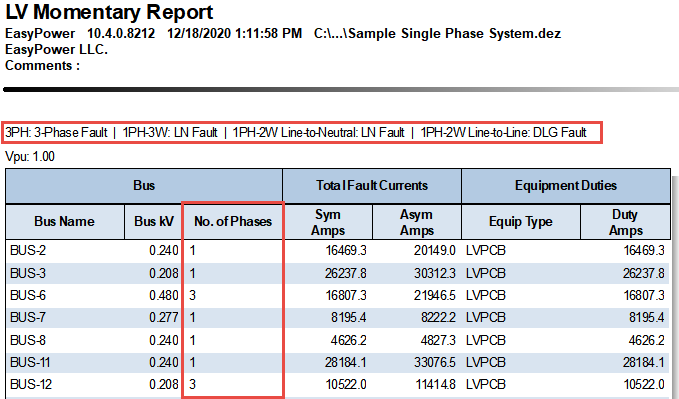Select the Bus kV column header
679x399 pixels.
(154, 221)
